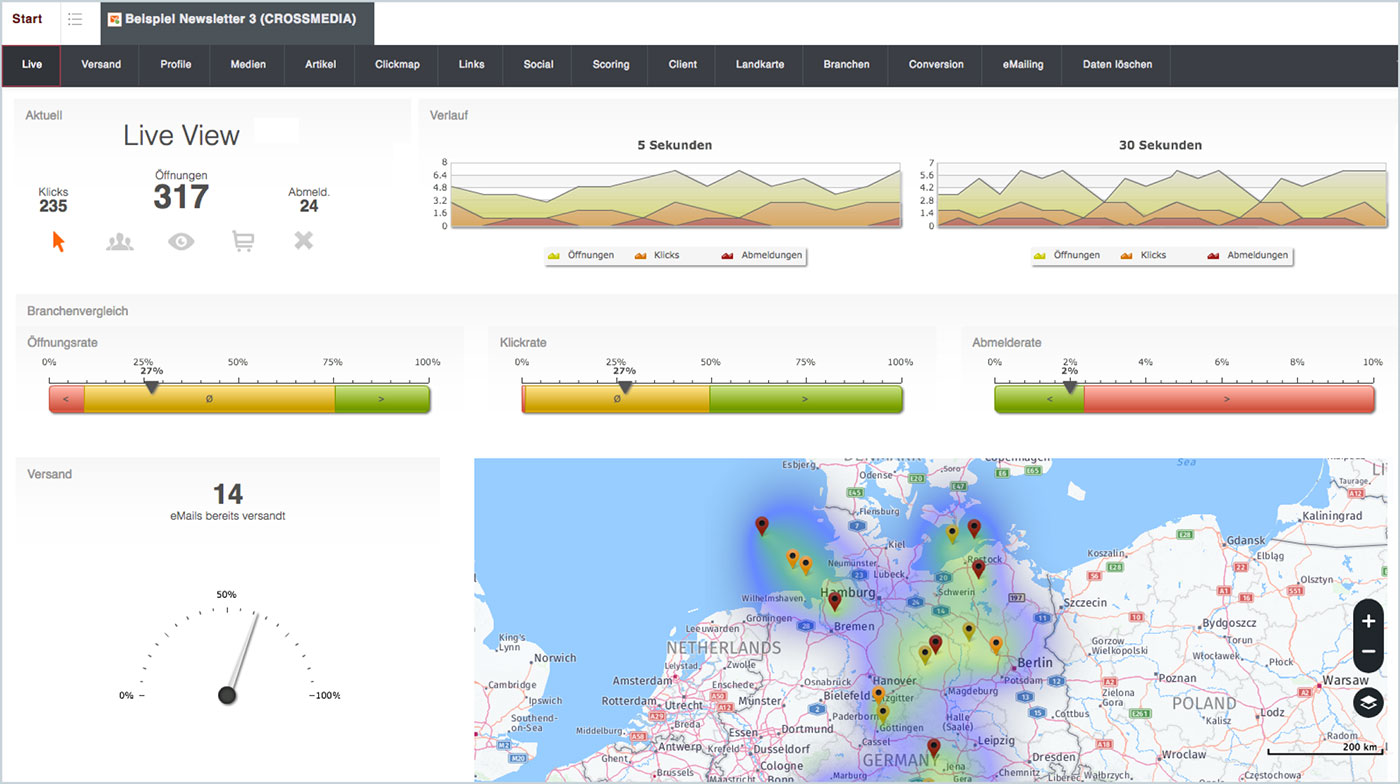Click the Warsaw label on the map
The height and width of the screenshot is (784, 1400).
click(1343, 680)
